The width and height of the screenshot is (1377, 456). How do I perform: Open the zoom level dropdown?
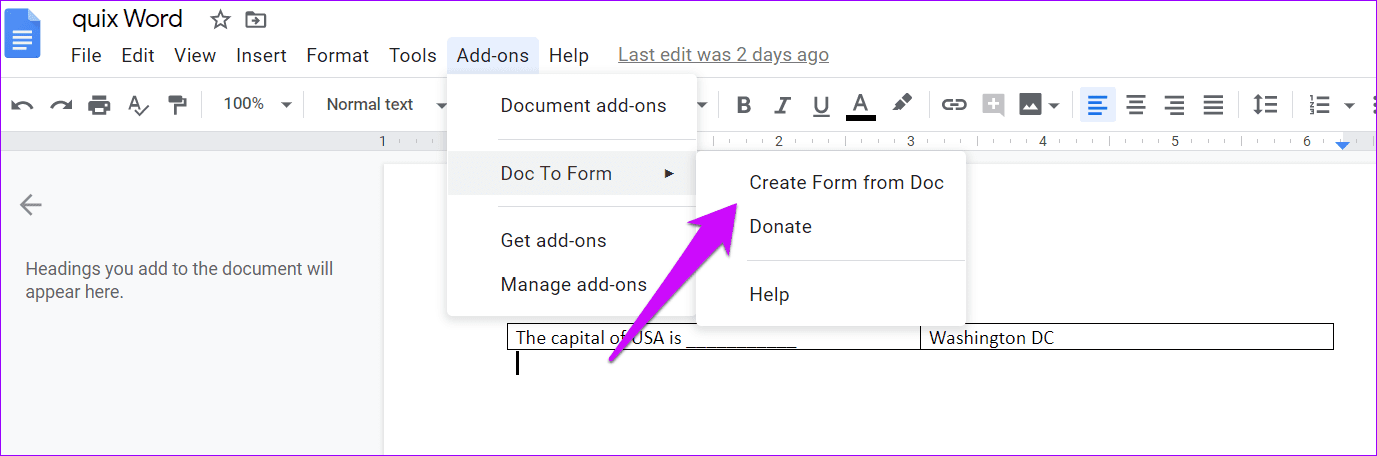pyautogui.click(x=256, y=104)
